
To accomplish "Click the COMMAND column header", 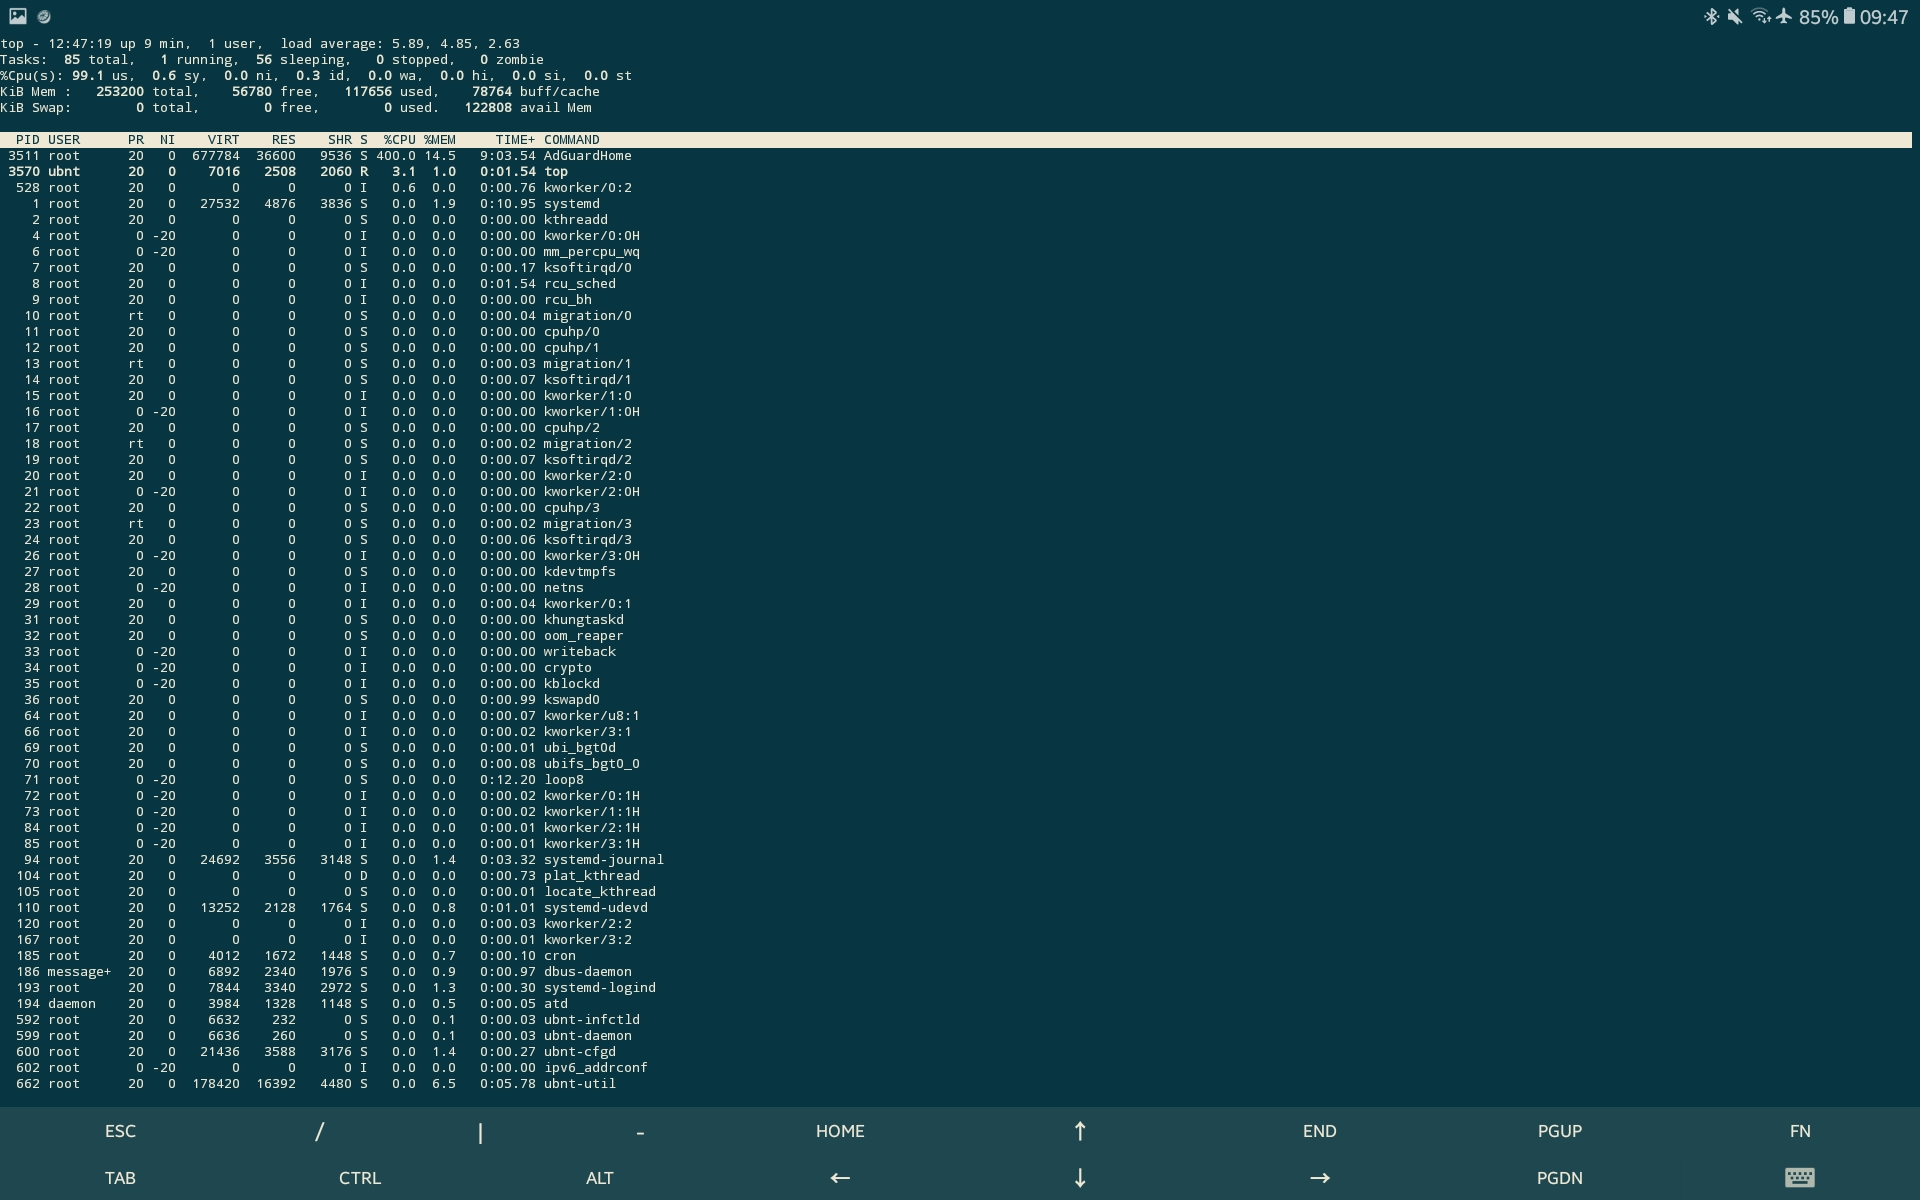I will pyautogui.click(x=572, y=140).
